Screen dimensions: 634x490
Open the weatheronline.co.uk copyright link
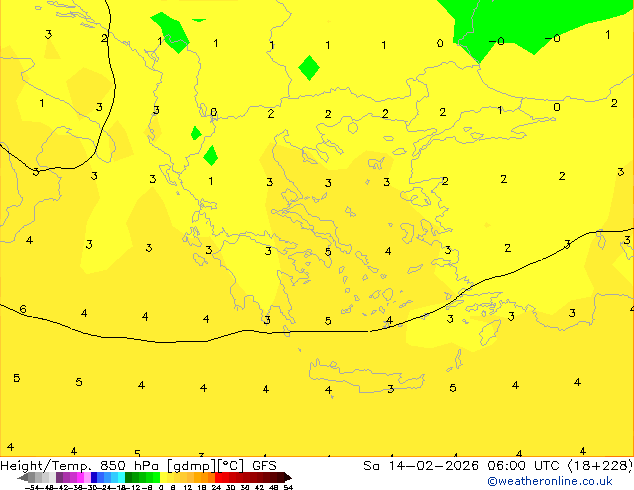(x=550, y=481)
